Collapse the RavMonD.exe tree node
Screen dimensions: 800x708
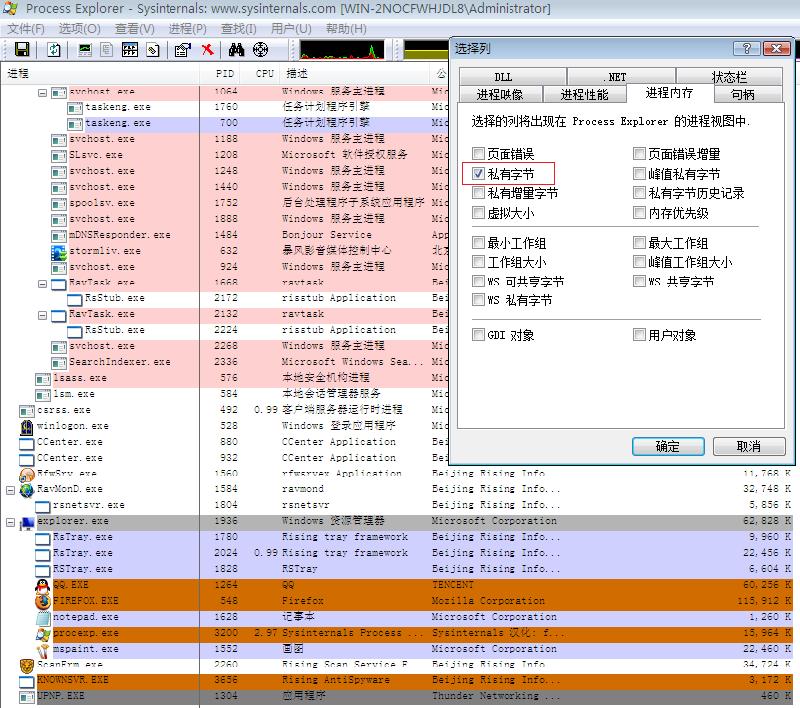(10, 490)
